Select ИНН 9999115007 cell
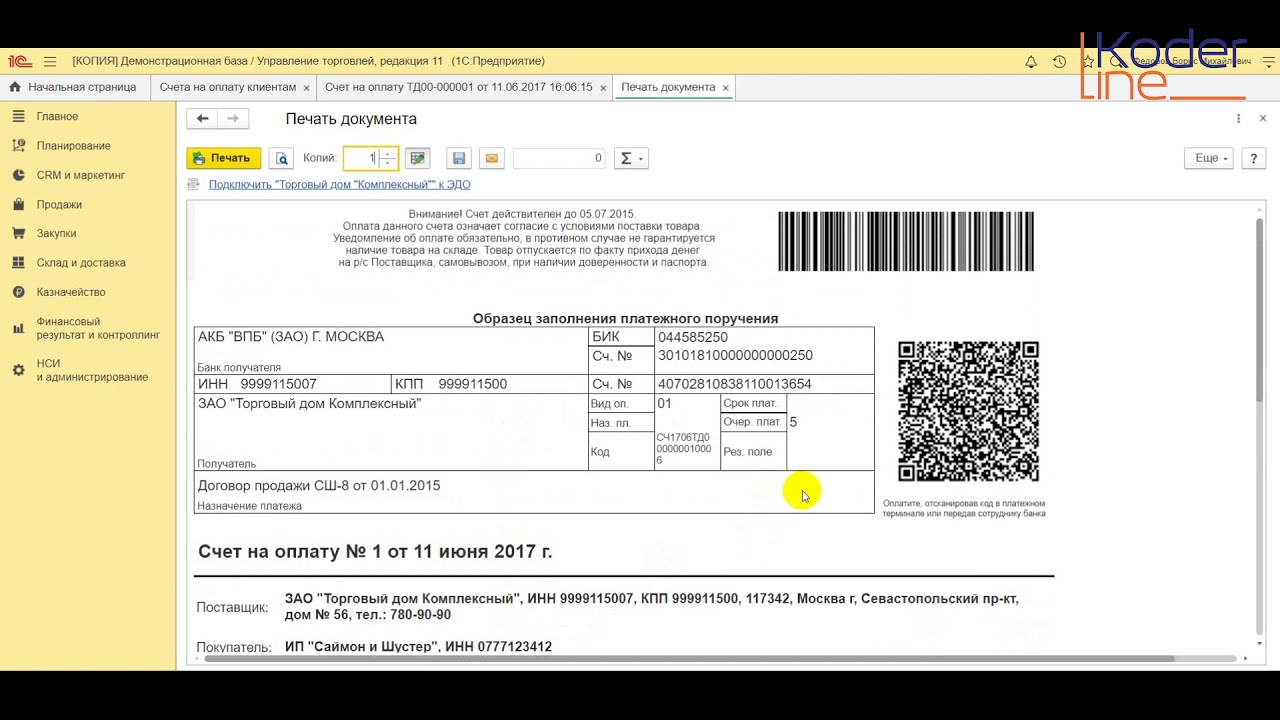This screenshot has height=720, width=1280. coord(292,384)
